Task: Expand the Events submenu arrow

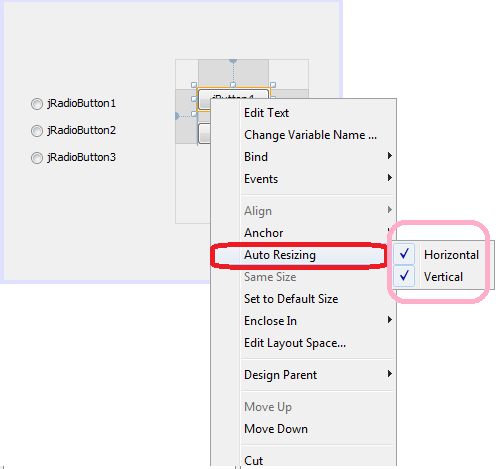Action: pos(389,178)
